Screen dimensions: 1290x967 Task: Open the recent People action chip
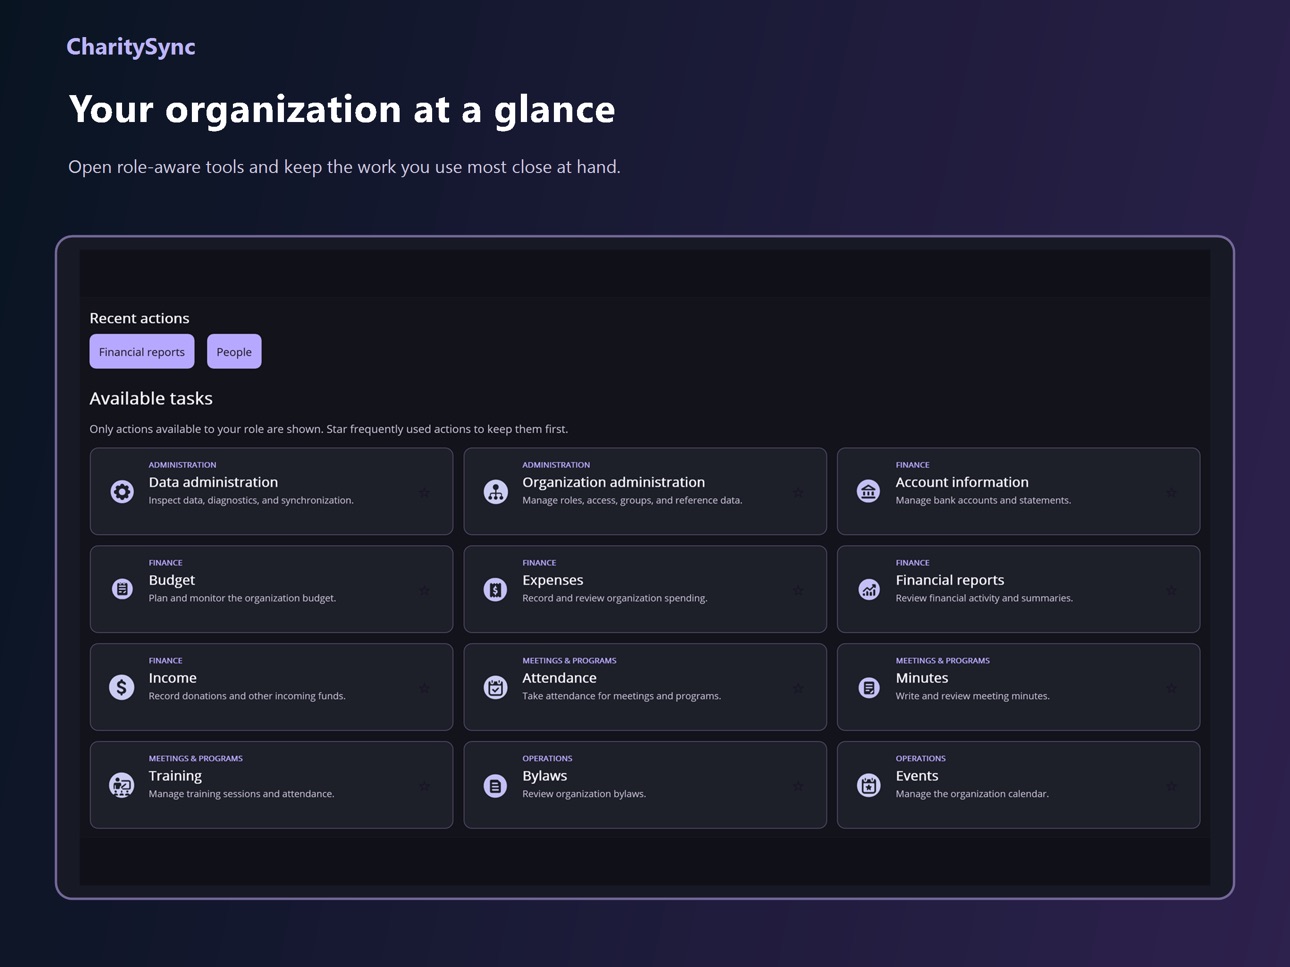tap(234, 351)
